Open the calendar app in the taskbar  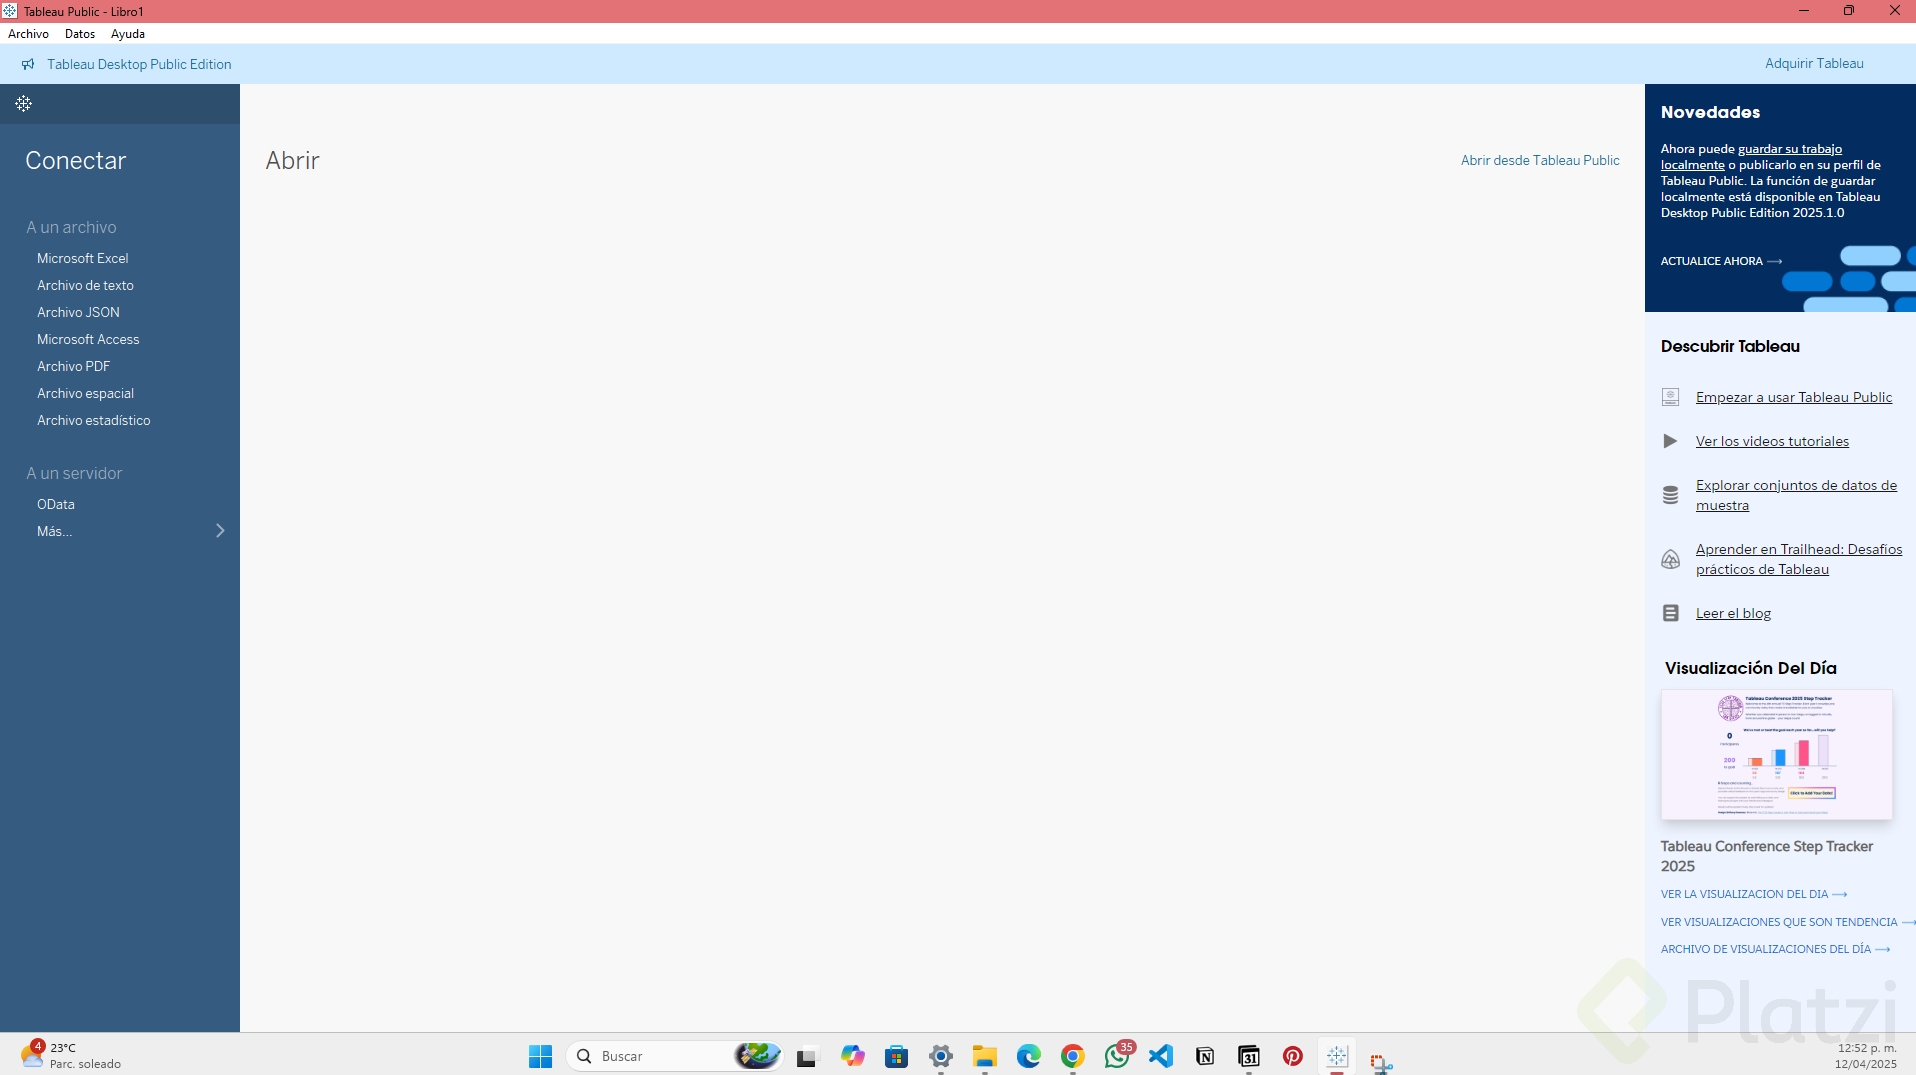tap(1249, 1056)
